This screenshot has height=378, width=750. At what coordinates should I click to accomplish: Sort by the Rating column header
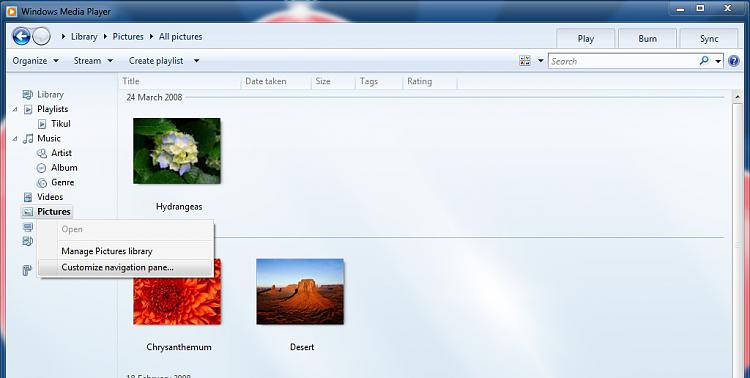click(x=430, y=81)
